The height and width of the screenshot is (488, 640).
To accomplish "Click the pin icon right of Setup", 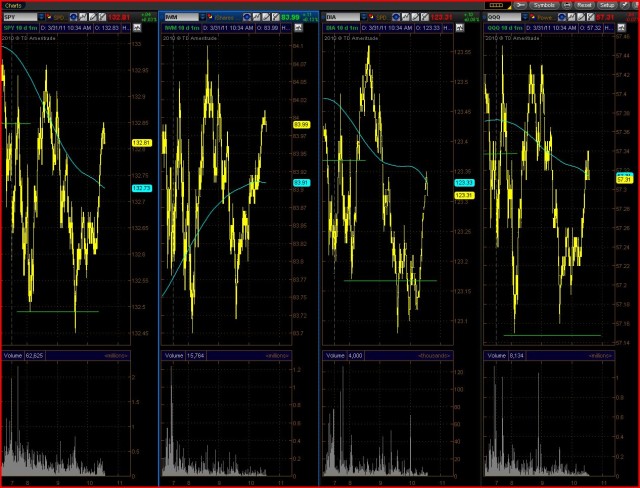I will (625, 5).
